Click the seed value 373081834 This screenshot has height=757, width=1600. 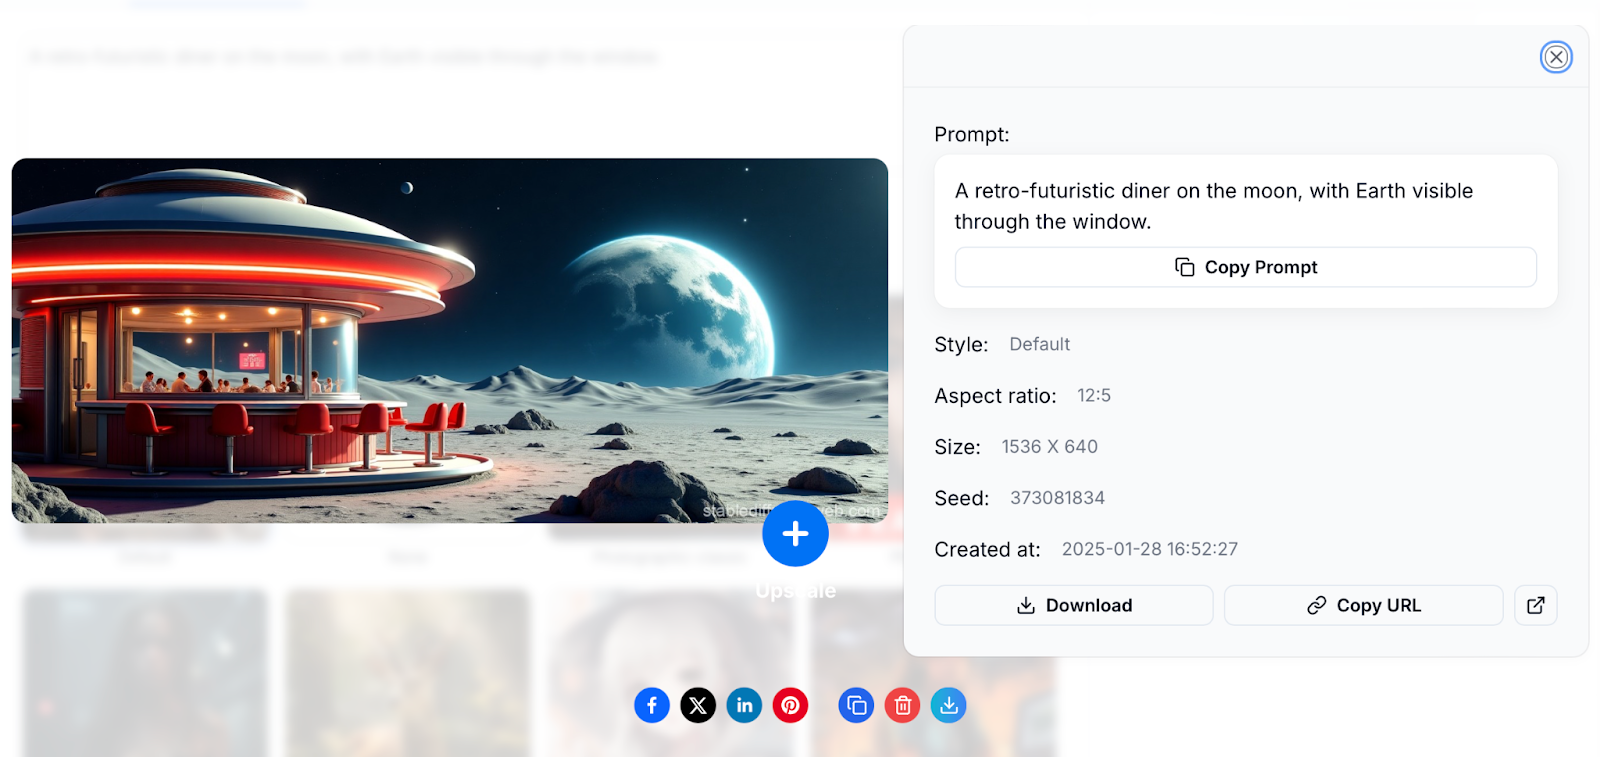pos(1057,498)
